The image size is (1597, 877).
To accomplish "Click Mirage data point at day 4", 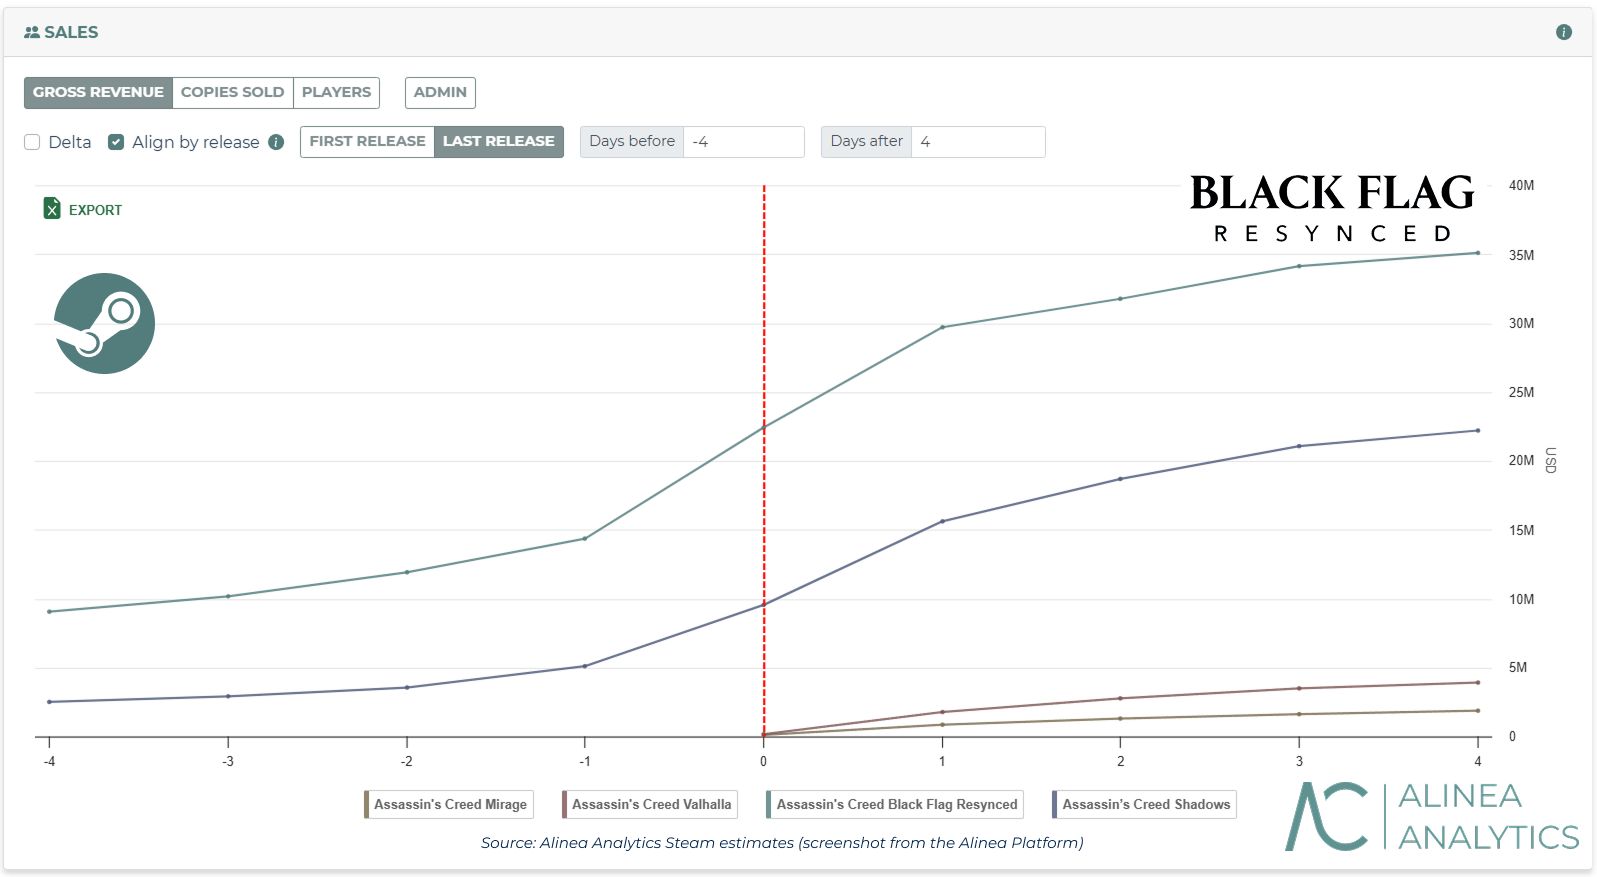I will coord(1478,711).
